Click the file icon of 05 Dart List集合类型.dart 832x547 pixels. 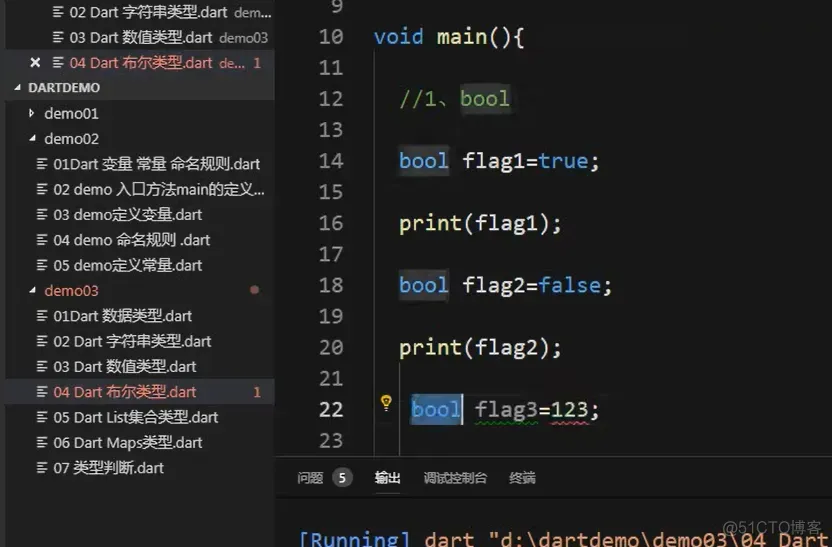42,416
